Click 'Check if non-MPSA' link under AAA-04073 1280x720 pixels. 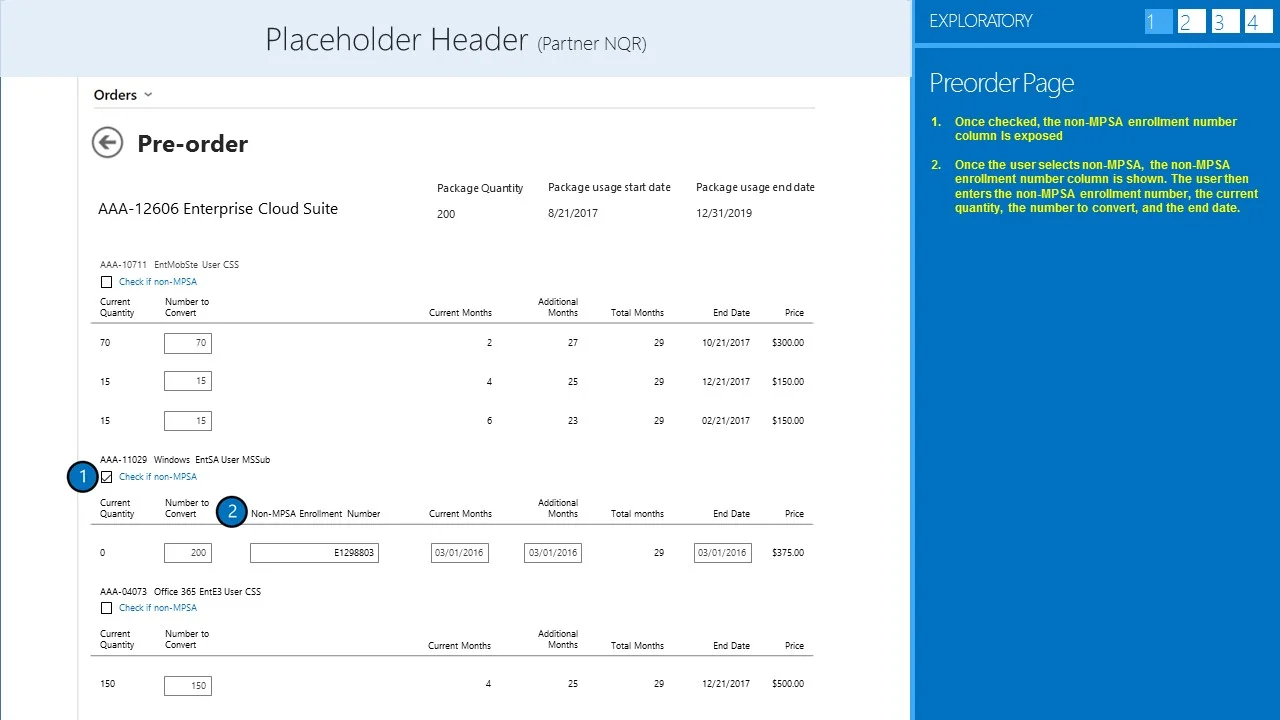point(158,608)
